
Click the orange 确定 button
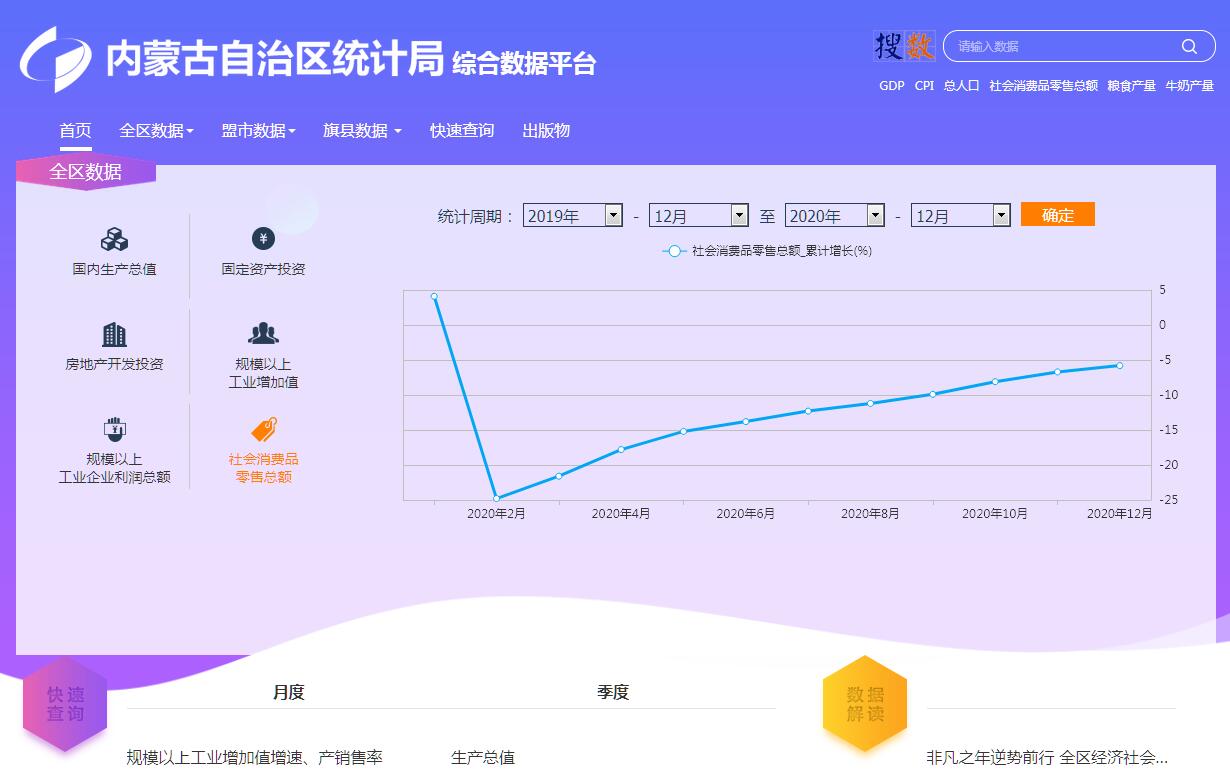1057,215
